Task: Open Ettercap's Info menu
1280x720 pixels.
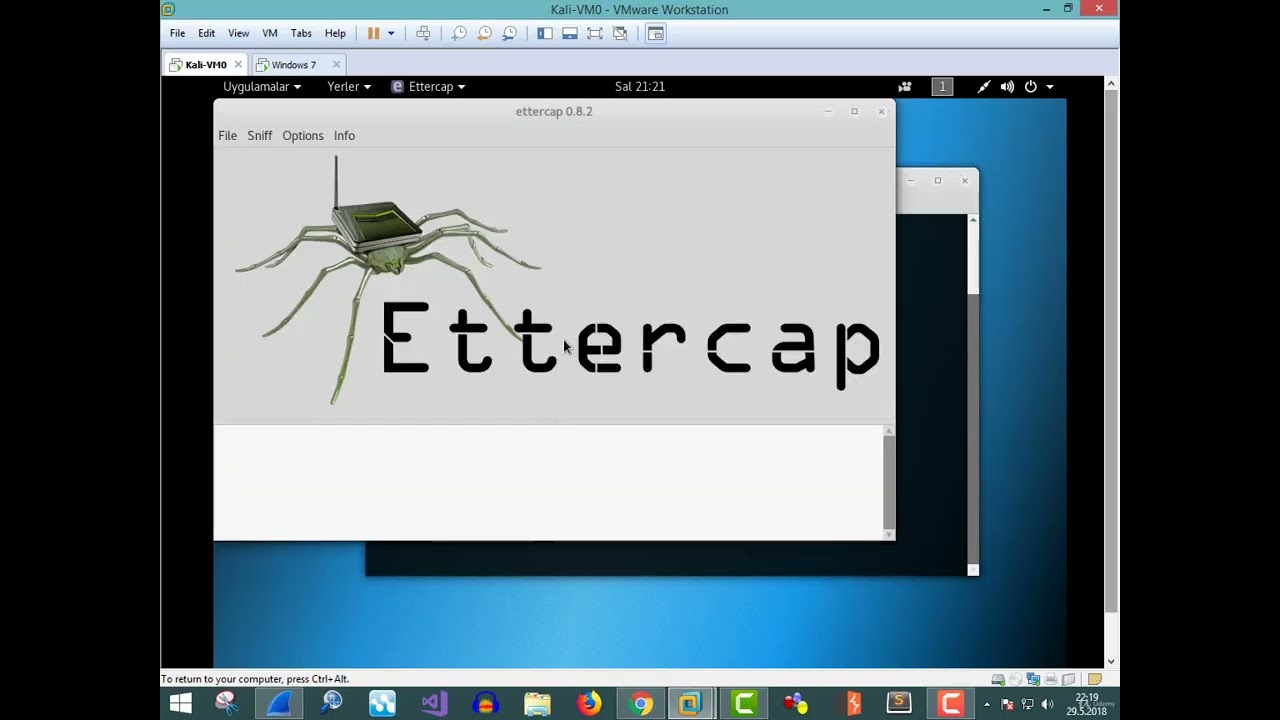Action: click(344, 136)
